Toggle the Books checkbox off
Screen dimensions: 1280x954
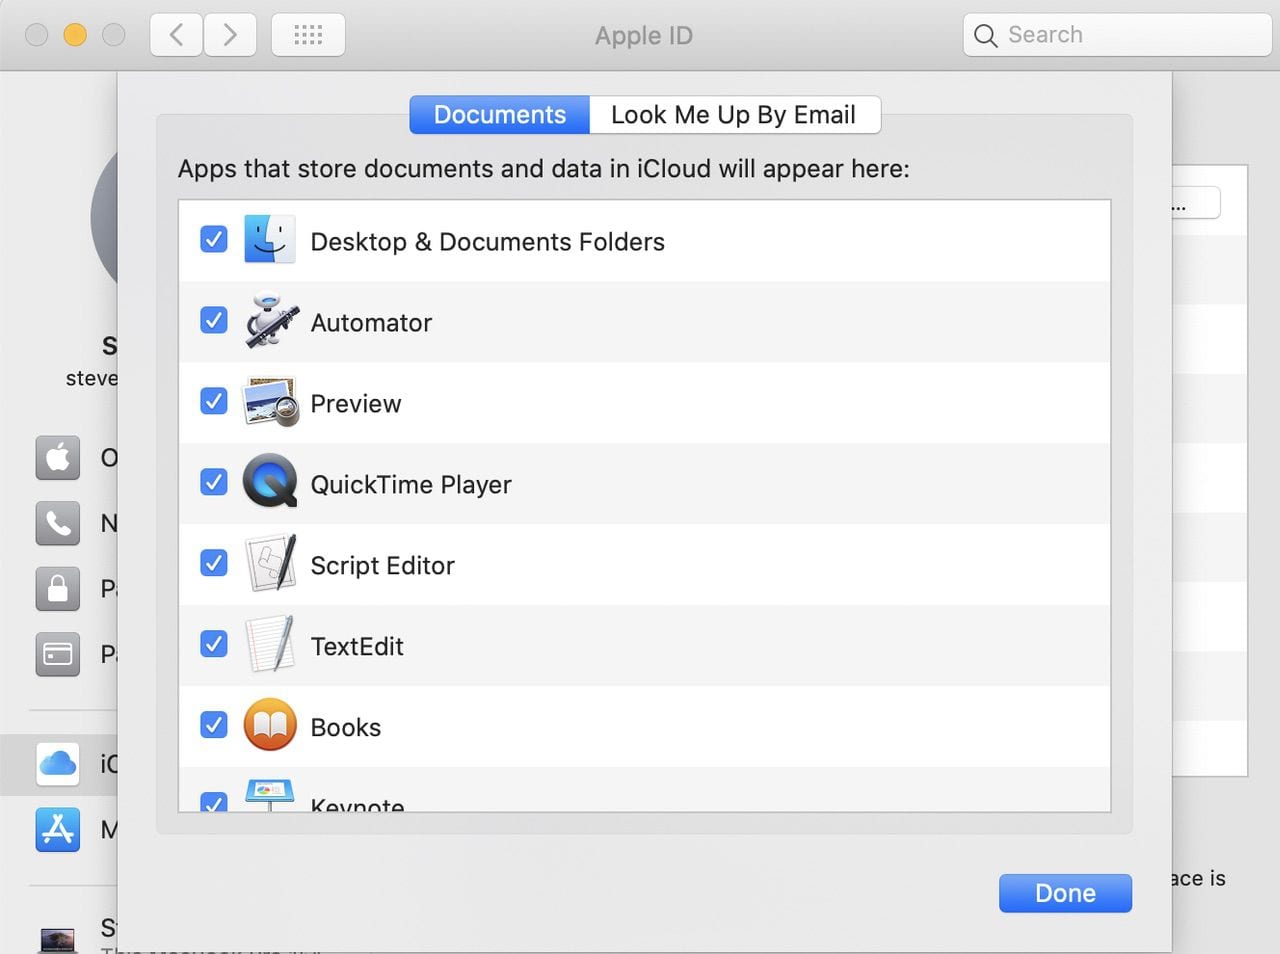tap(214, 725)
